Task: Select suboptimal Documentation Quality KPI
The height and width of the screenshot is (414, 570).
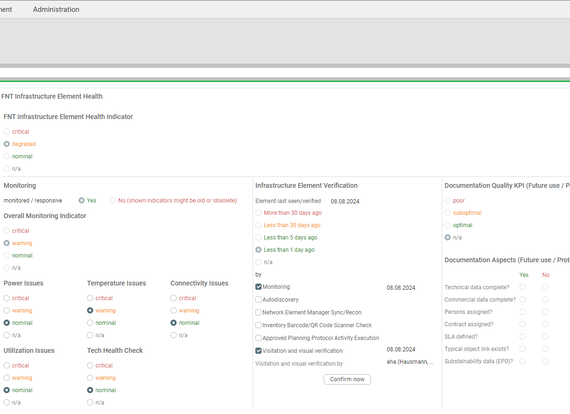Action: [447, 213]
